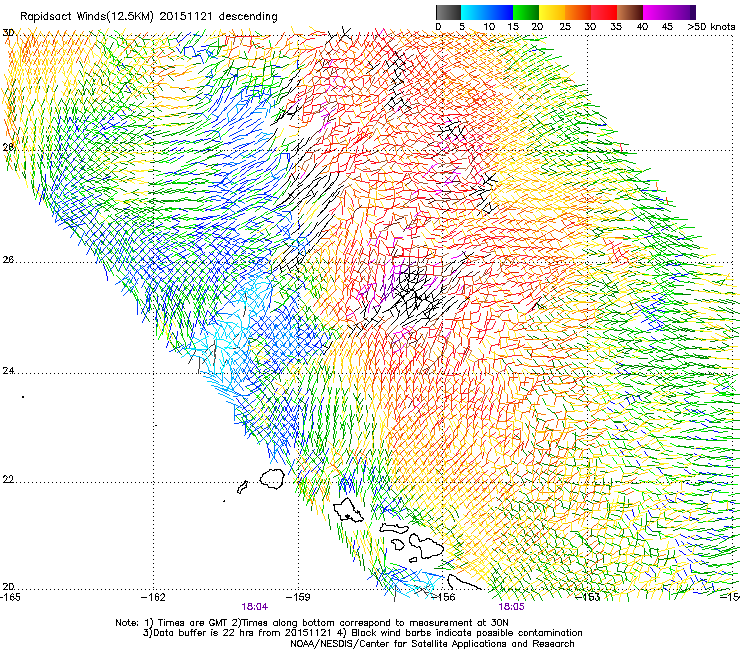Click the Molokai island outline

[x=394, y=528]
